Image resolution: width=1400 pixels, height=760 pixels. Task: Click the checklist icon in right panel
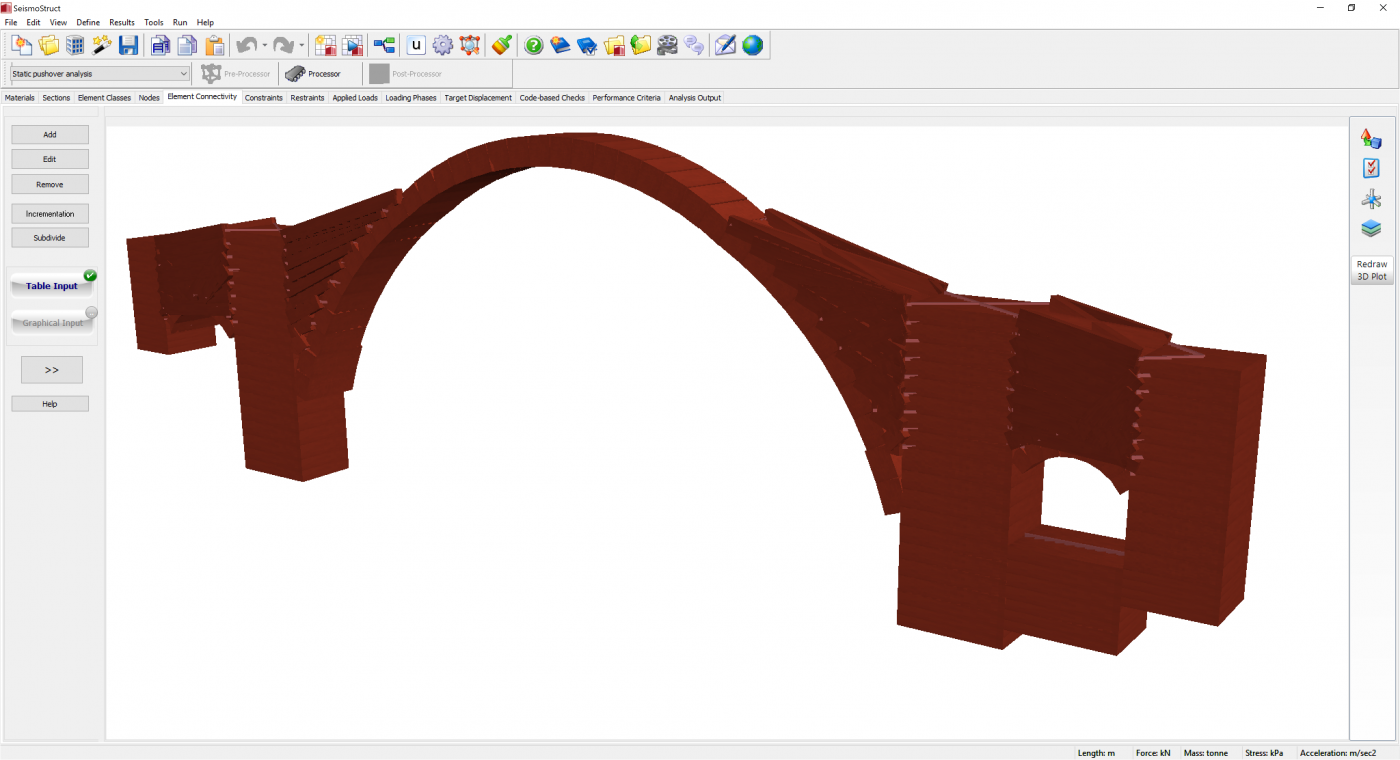[1371, 169]
